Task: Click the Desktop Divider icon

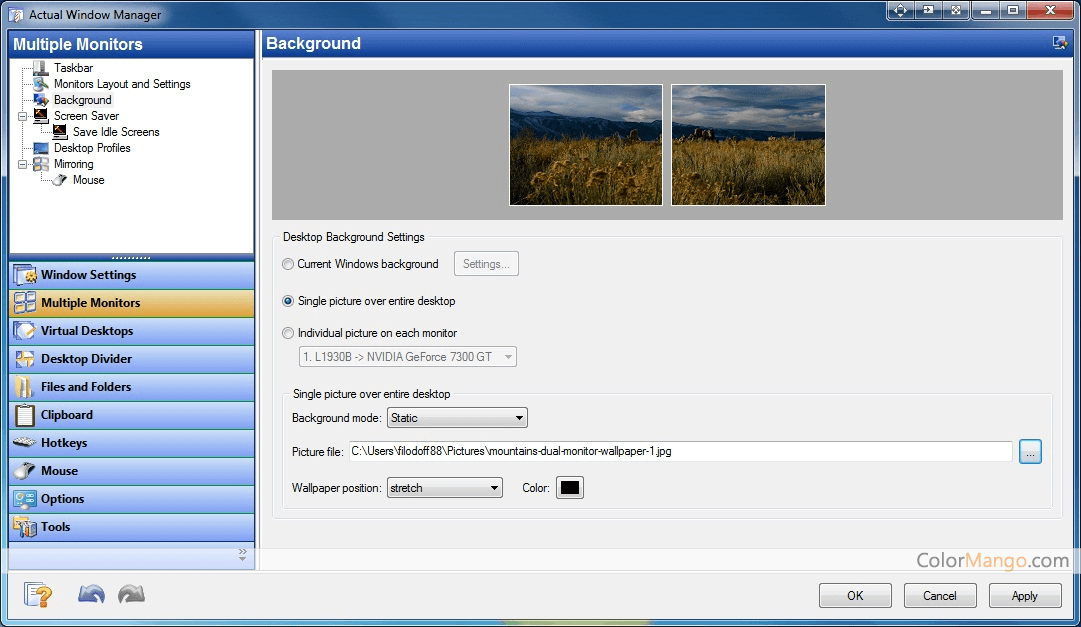Action: click(25, 359)
